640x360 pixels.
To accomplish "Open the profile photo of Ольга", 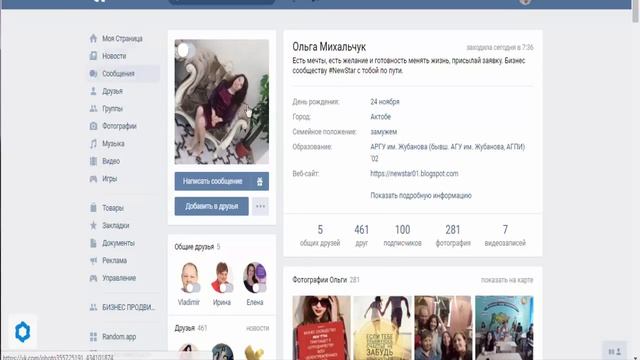I will (222, 102).
